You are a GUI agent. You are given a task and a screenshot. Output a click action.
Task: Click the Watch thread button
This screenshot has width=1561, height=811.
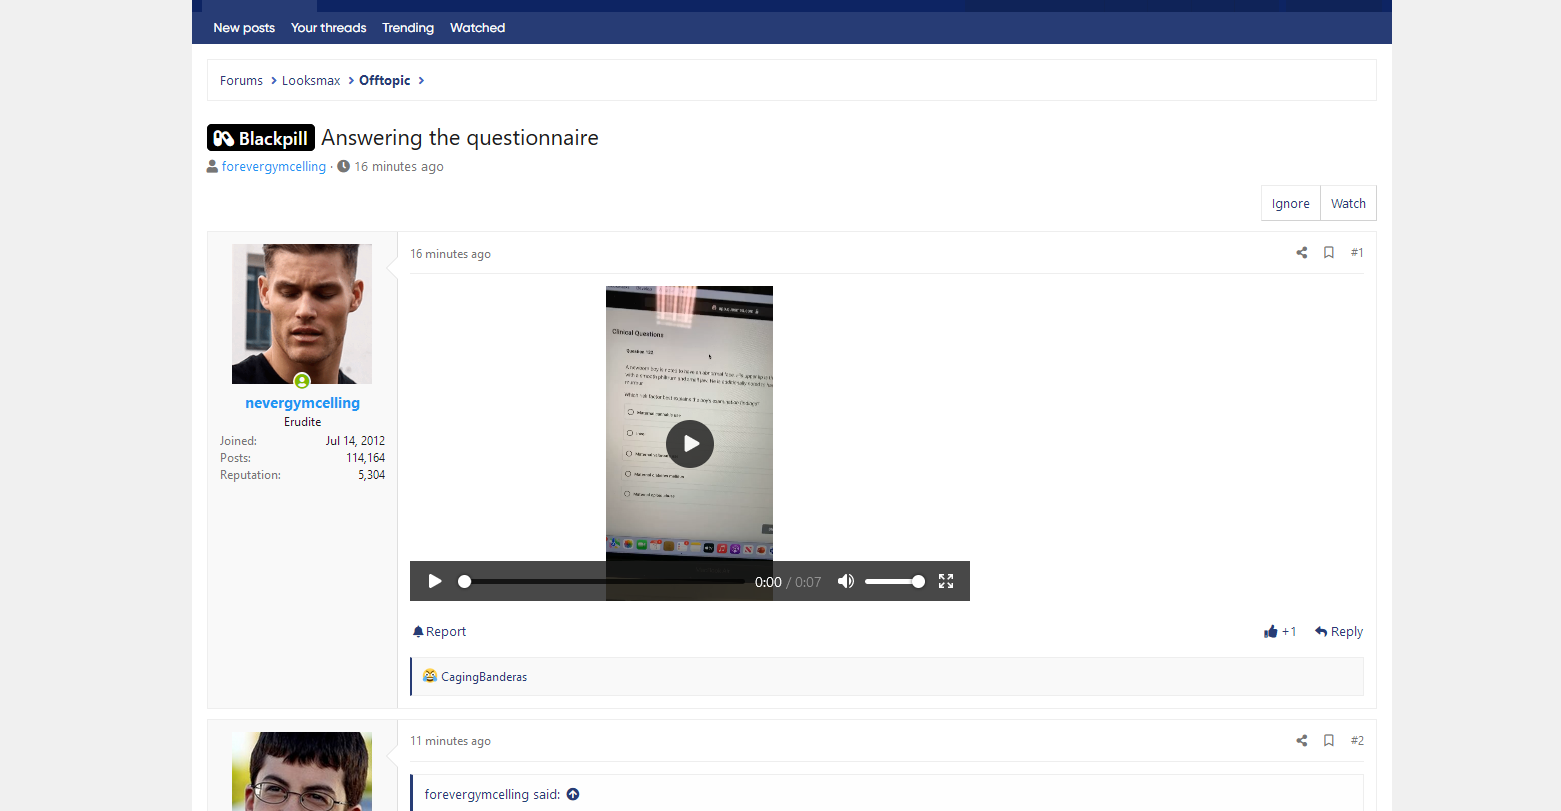(1348, 203)
